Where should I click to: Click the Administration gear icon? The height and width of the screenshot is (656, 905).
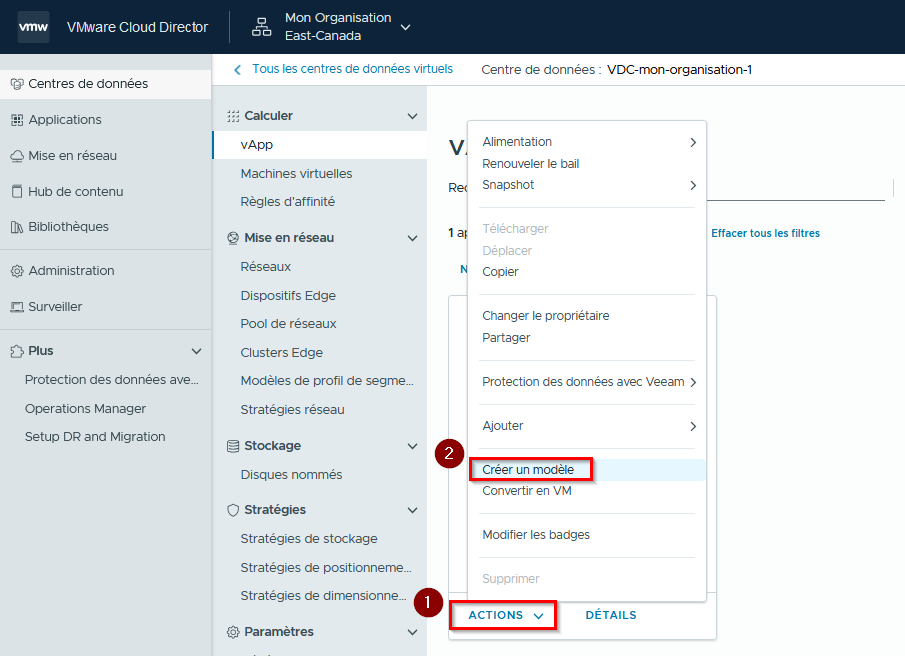(x=17, y=271)
